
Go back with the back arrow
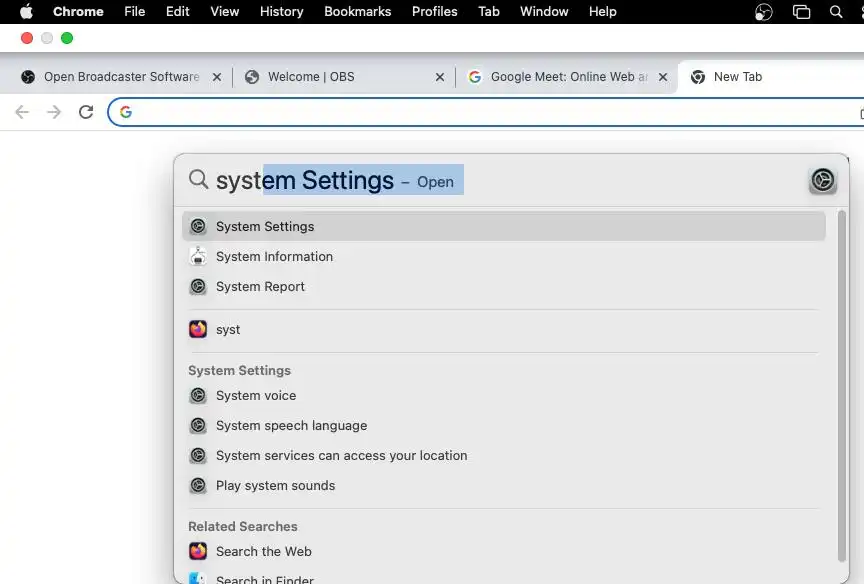tap(22, 112)
